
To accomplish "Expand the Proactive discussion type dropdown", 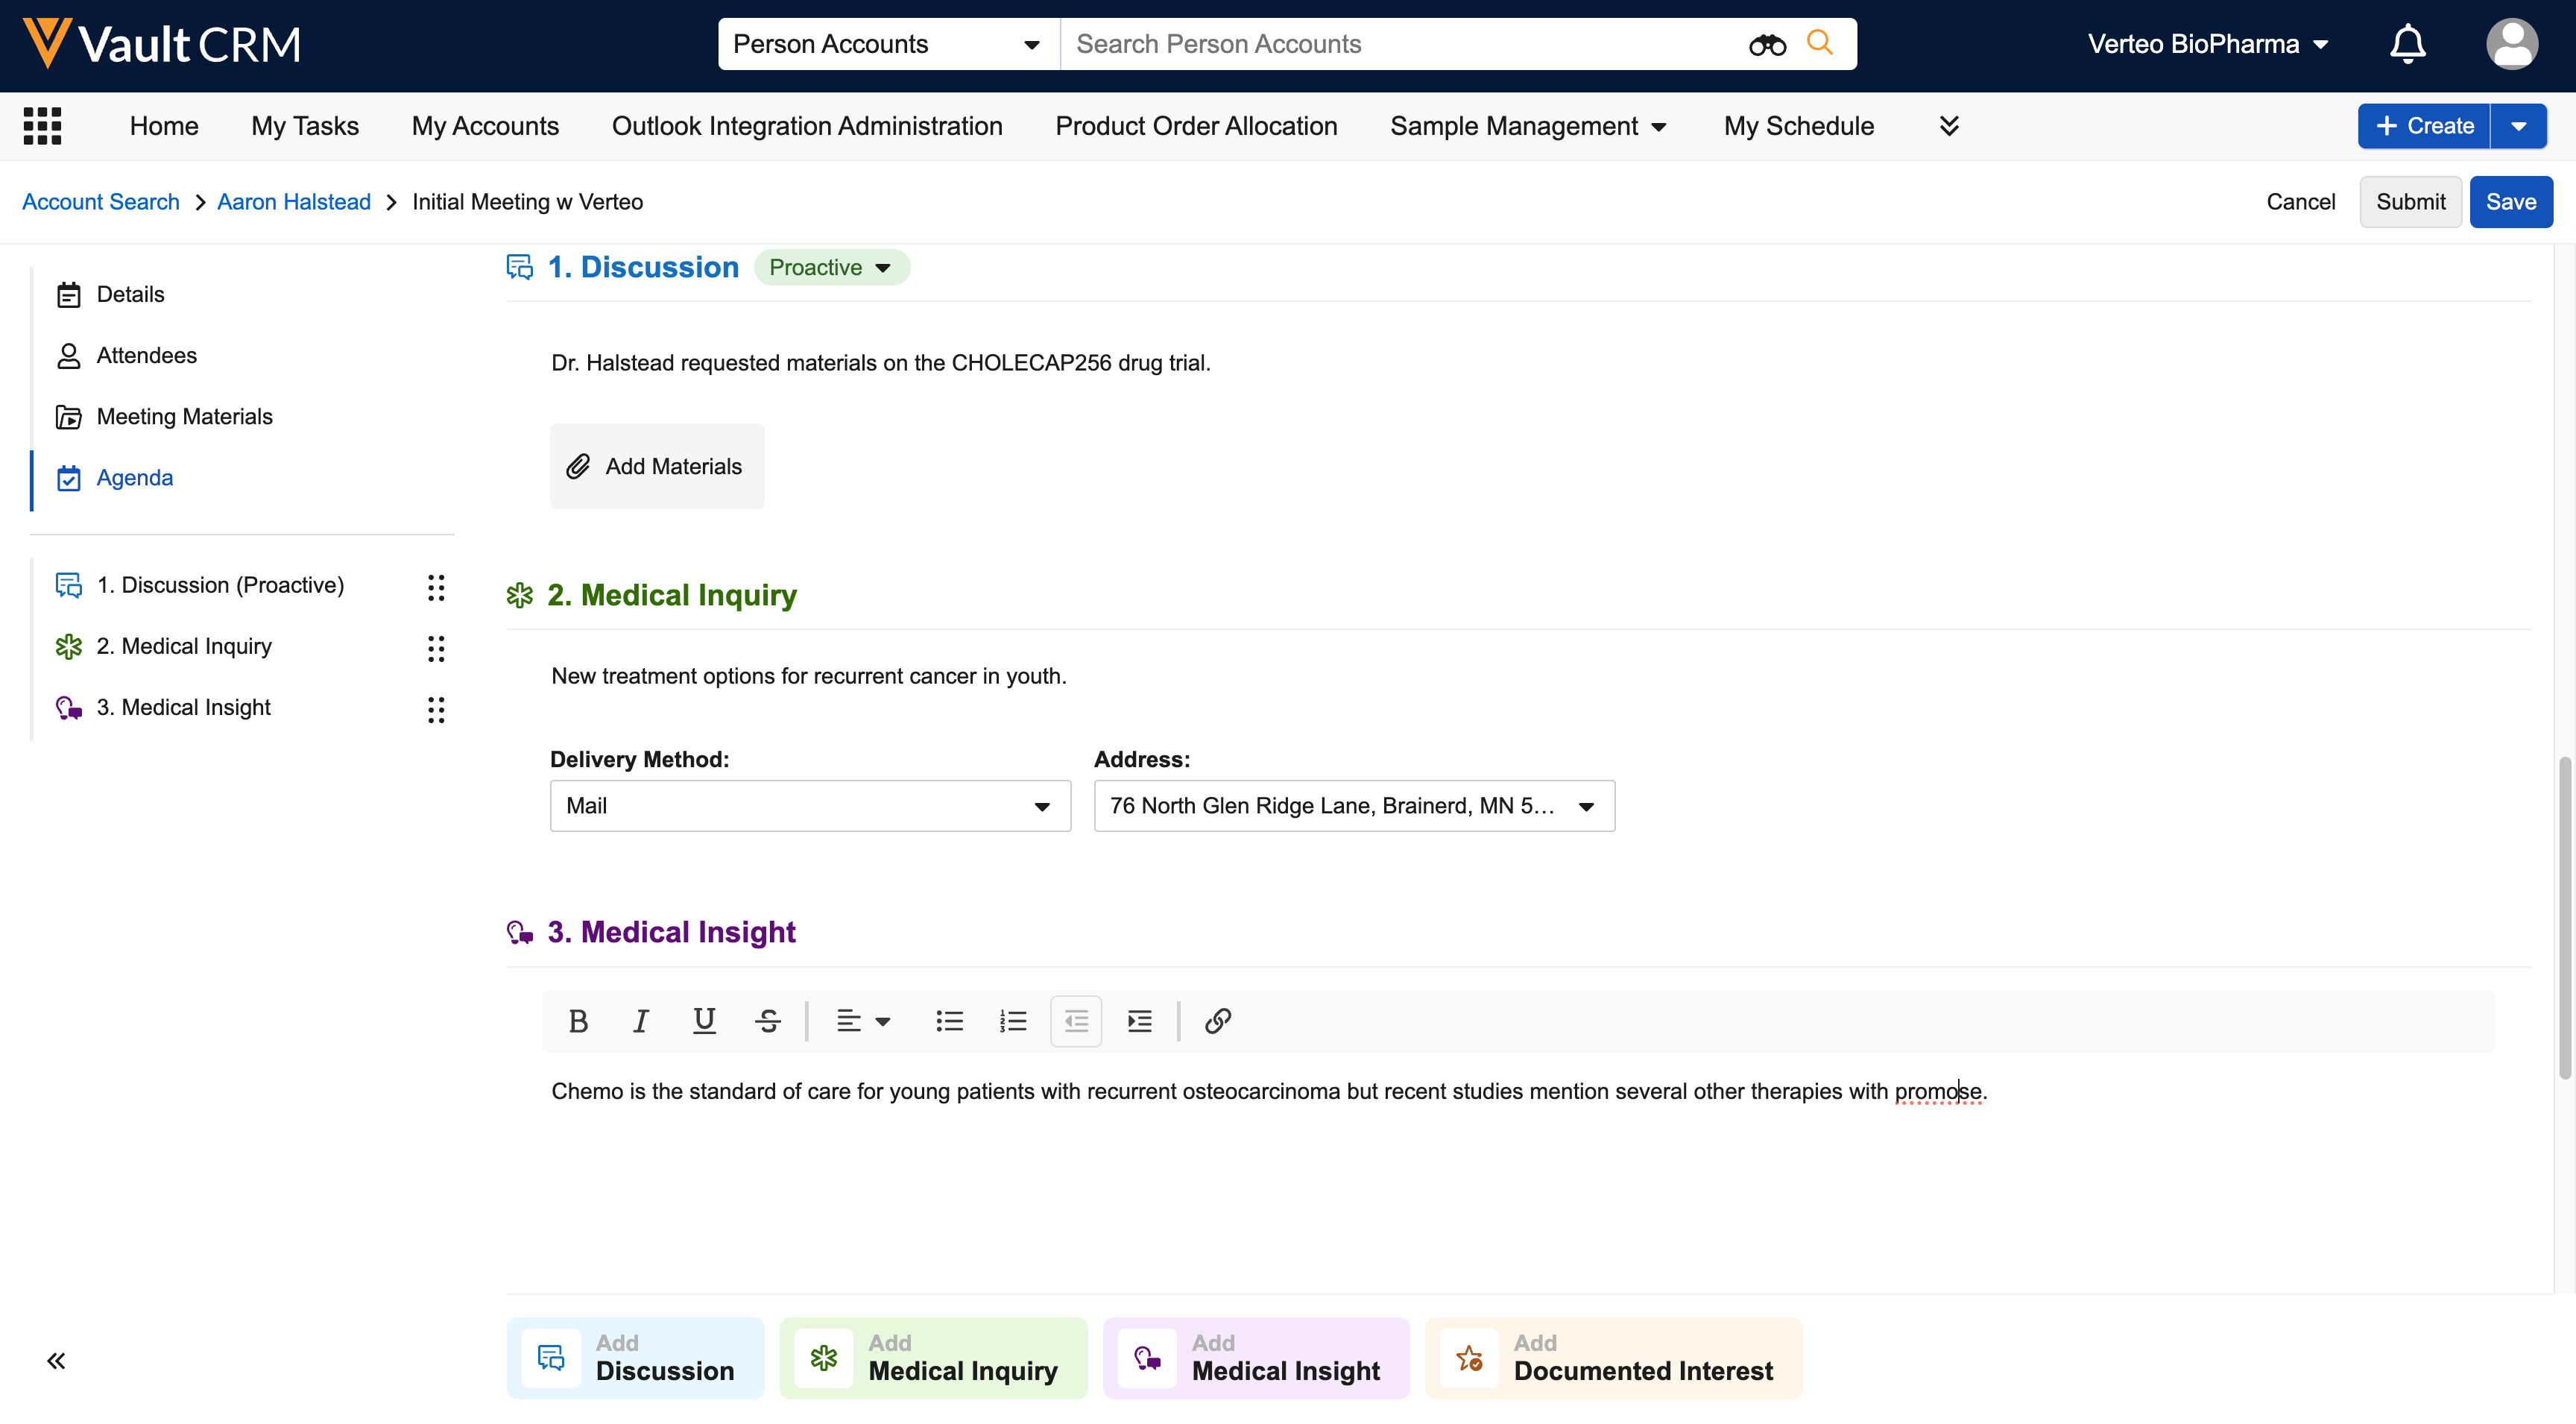I will 831,267.
